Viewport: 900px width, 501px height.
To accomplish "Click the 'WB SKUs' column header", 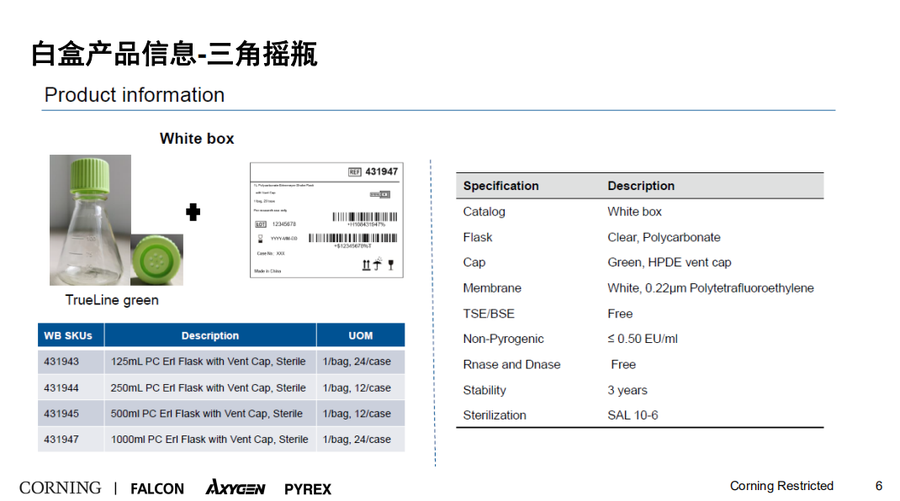I will [71, 335].
